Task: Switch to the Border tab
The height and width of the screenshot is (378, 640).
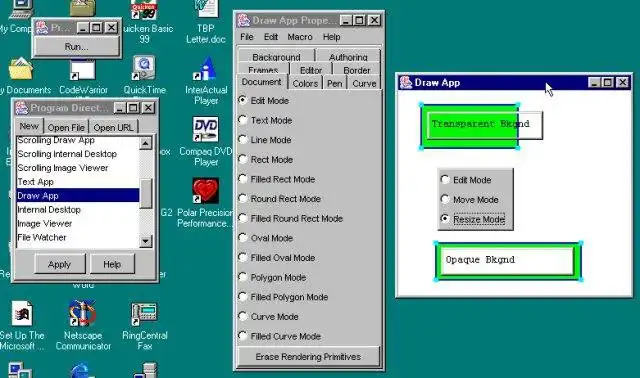Action: 357,69
